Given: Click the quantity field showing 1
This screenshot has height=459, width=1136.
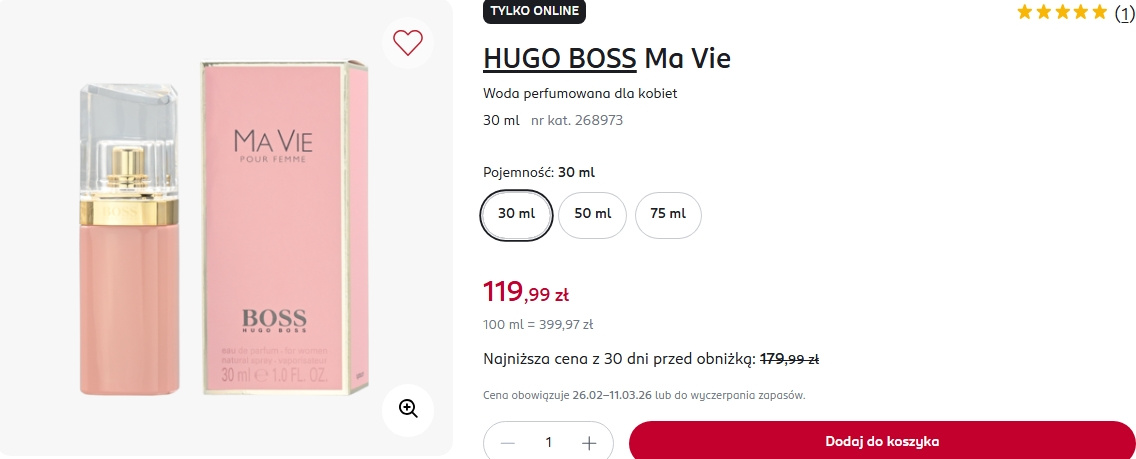Looking at the screenshot, I should [548, 443].
